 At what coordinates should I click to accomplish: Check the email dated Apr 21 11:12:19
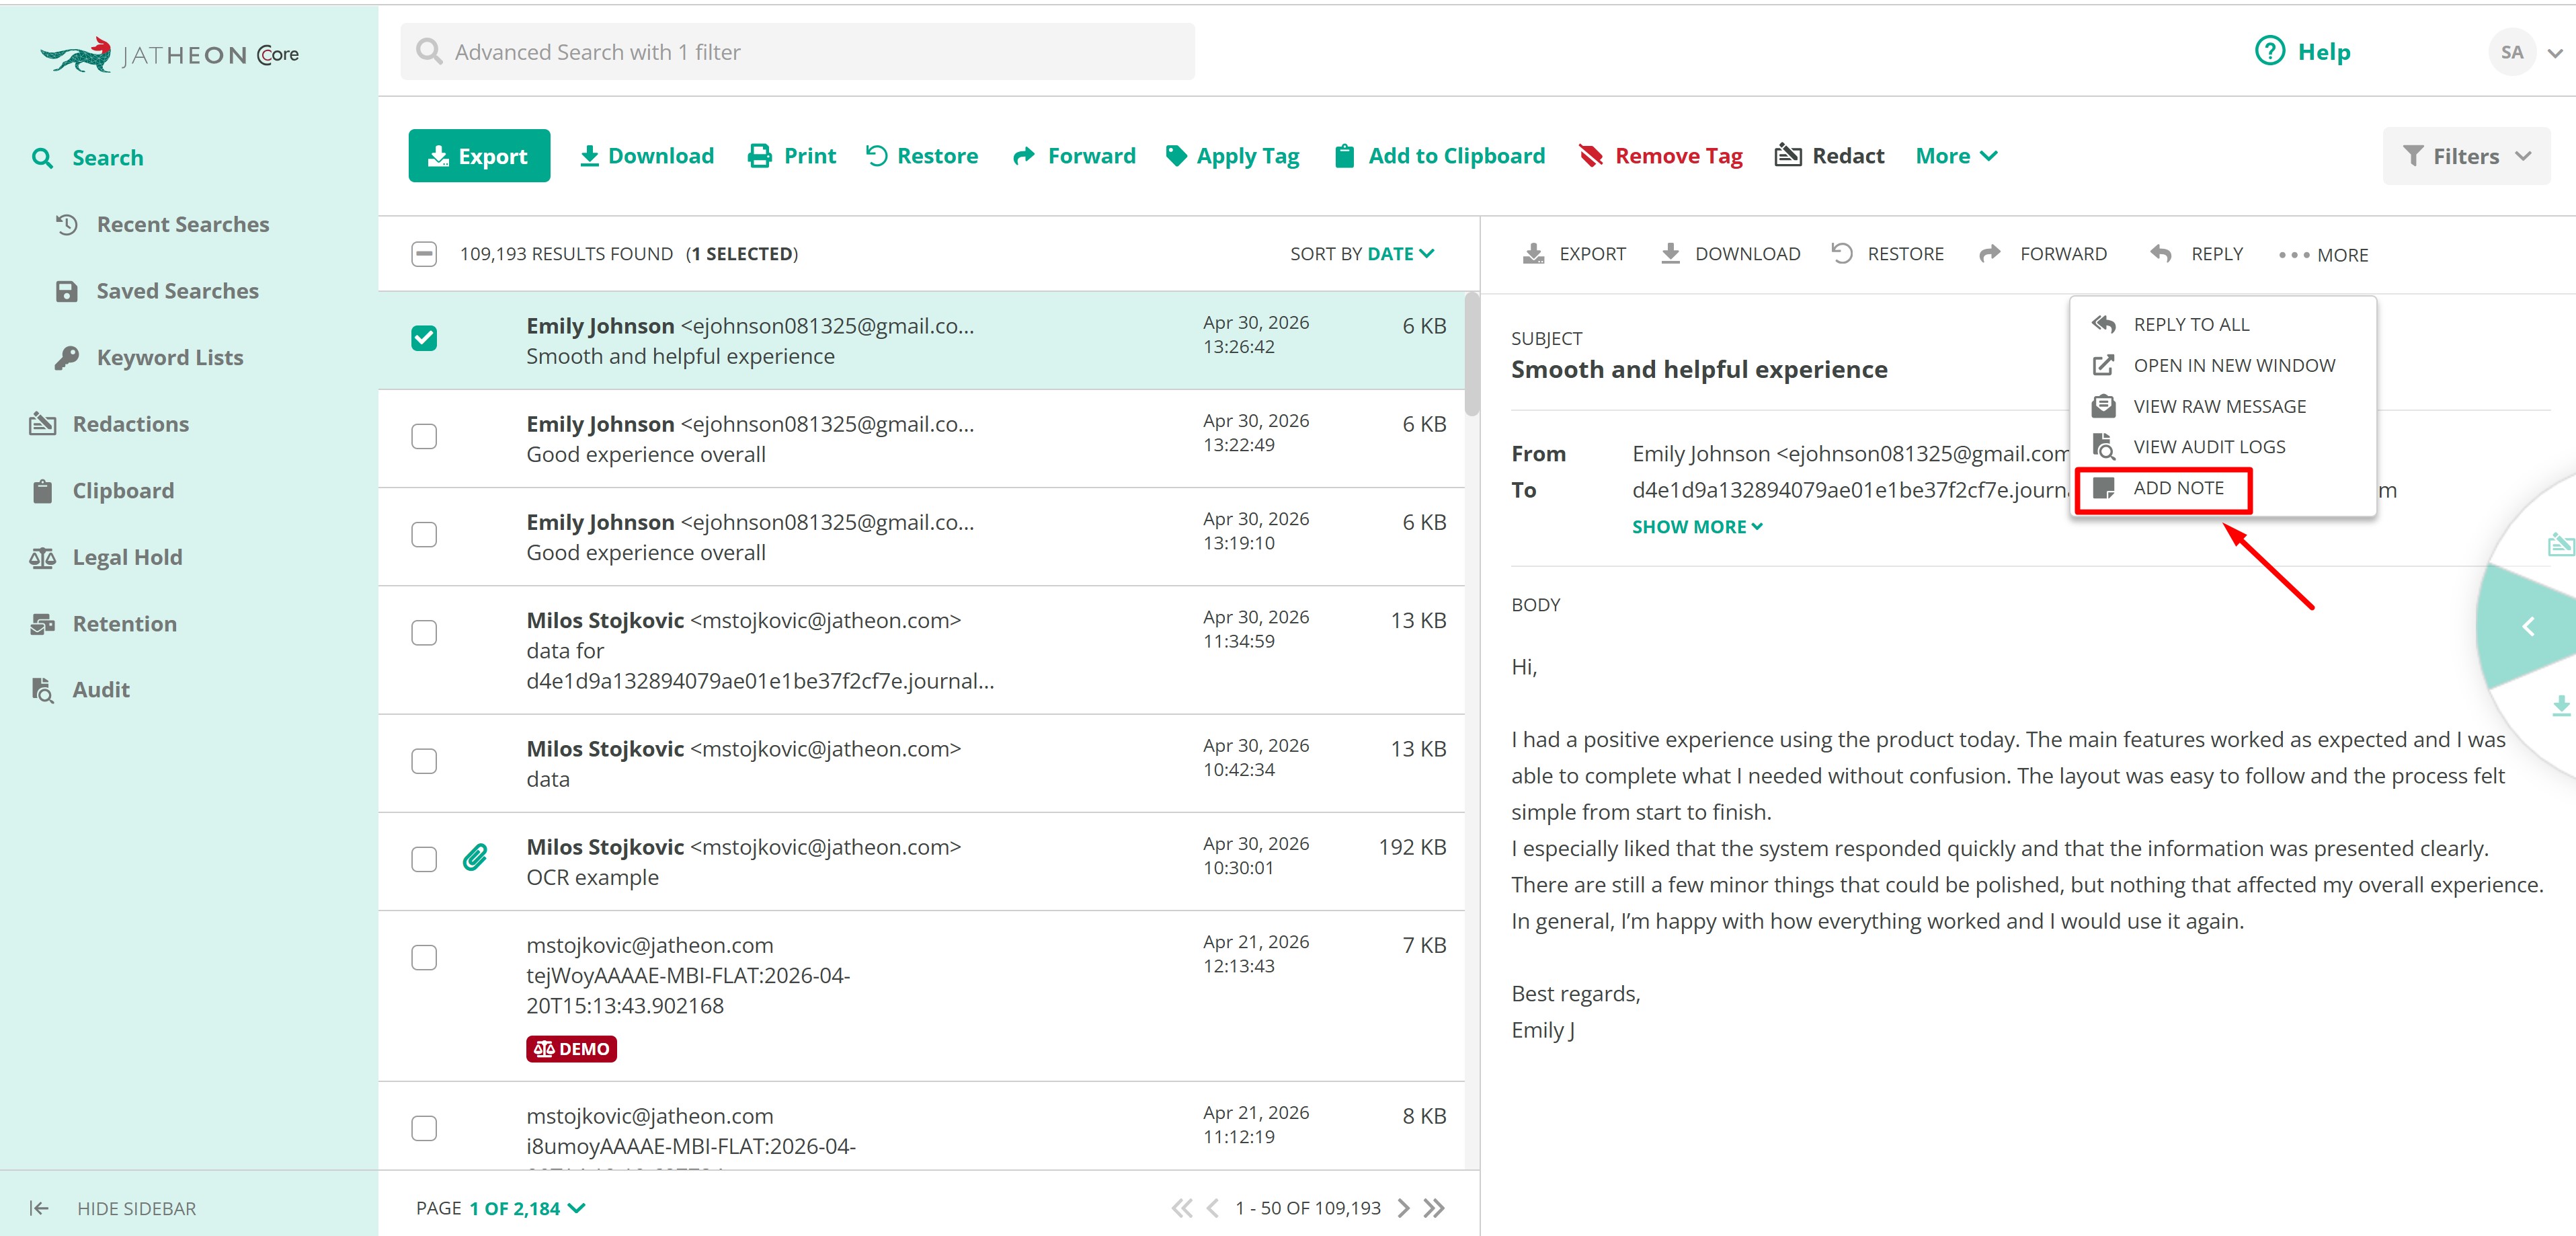point(424,1128)
